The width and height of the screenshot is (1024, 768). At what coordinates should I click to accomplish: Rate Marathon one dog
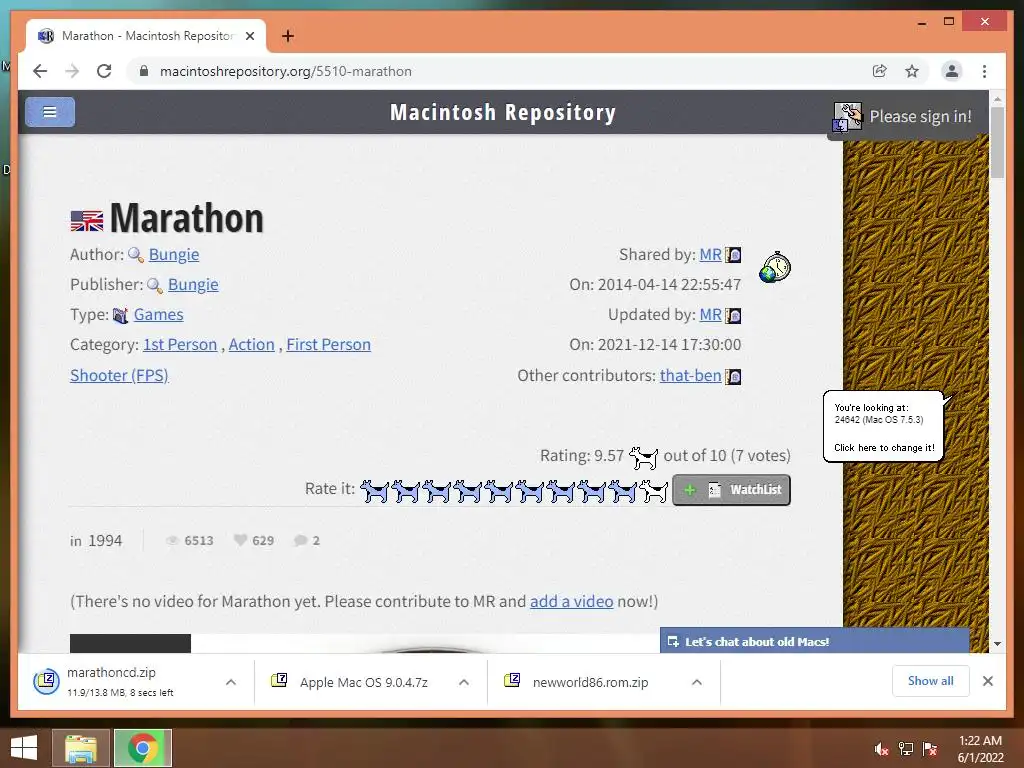click(375, 490)
